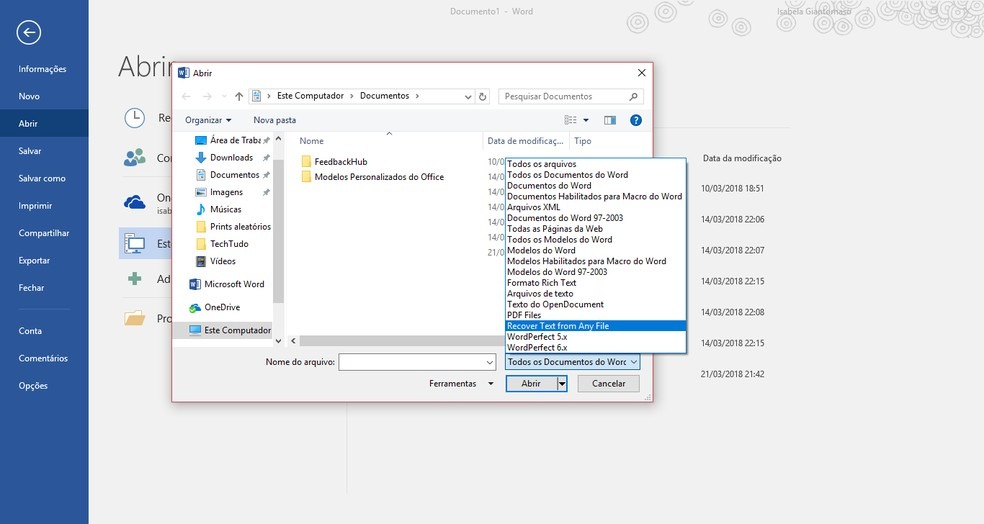Open the view options dropdown arrow
Screen dimensions: 984x524
(586, 120)
